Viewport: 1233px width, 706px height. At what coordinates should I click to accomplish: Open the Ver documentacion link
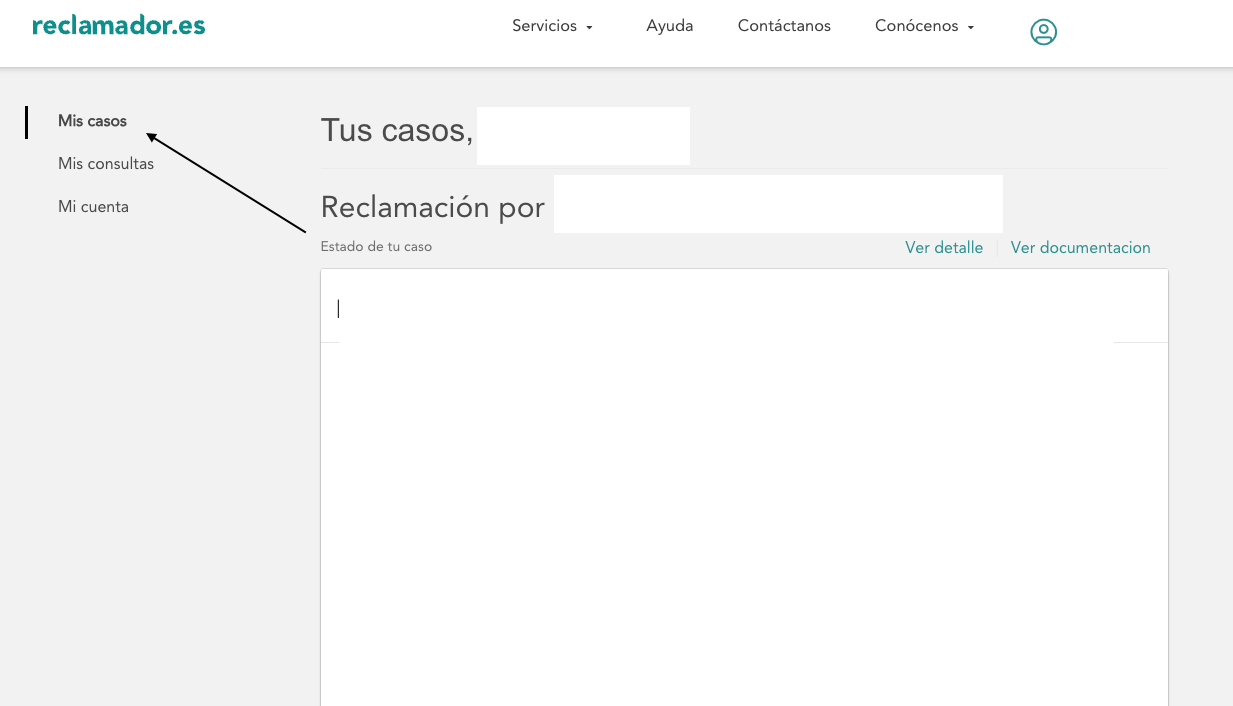(1080, 248)
